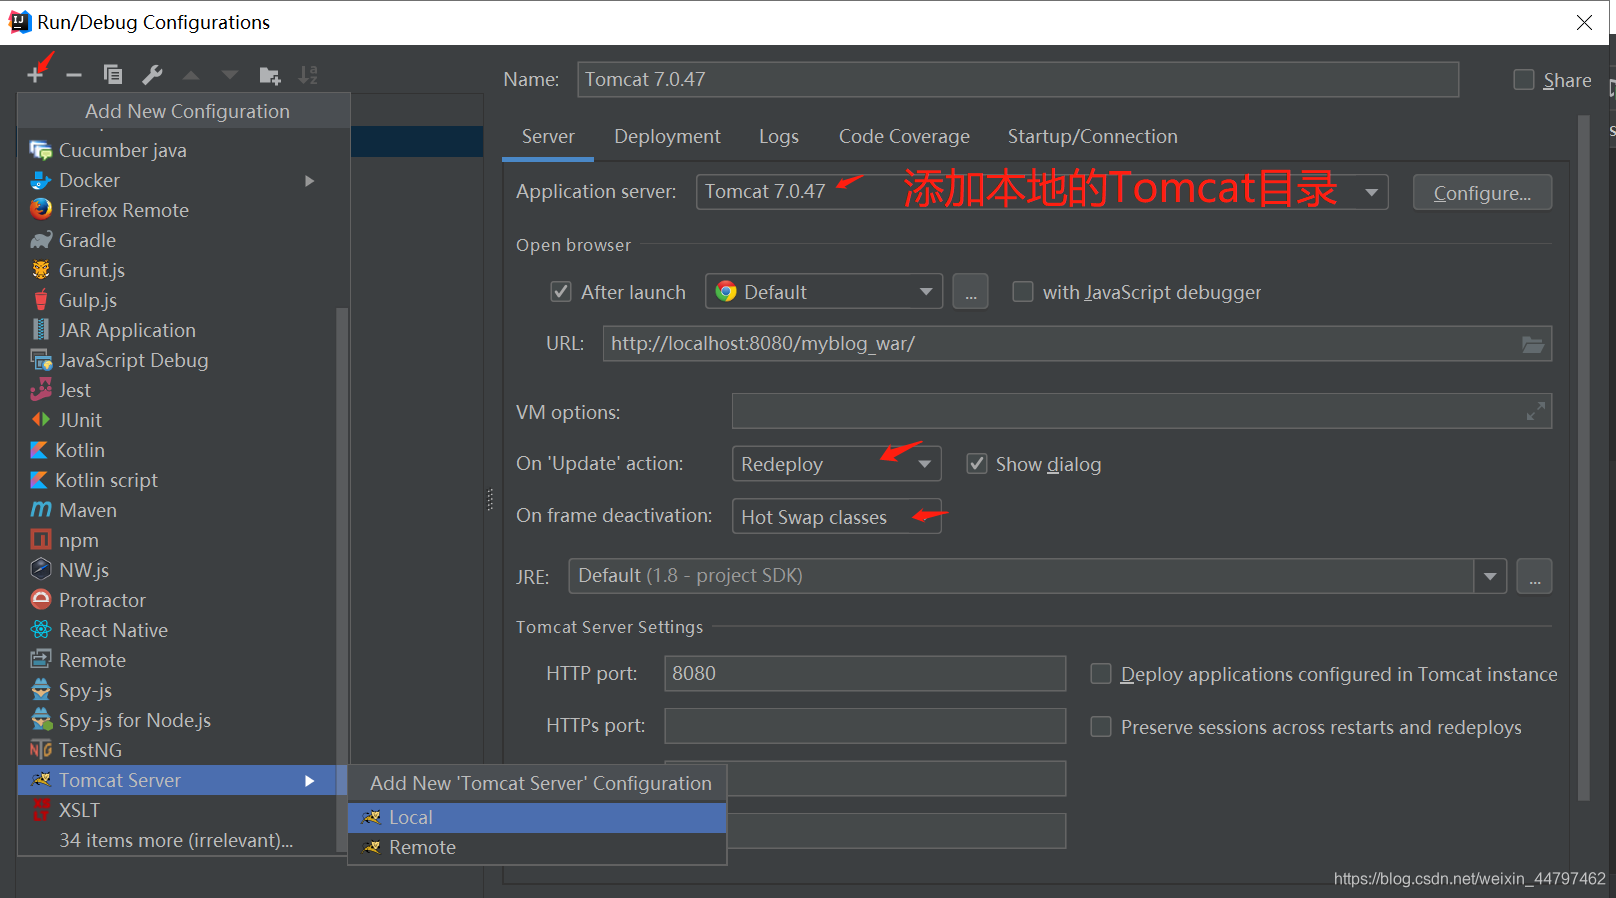Click the Copy Configuration icon
Viewport: 1616px width, 898px height.
113,75
